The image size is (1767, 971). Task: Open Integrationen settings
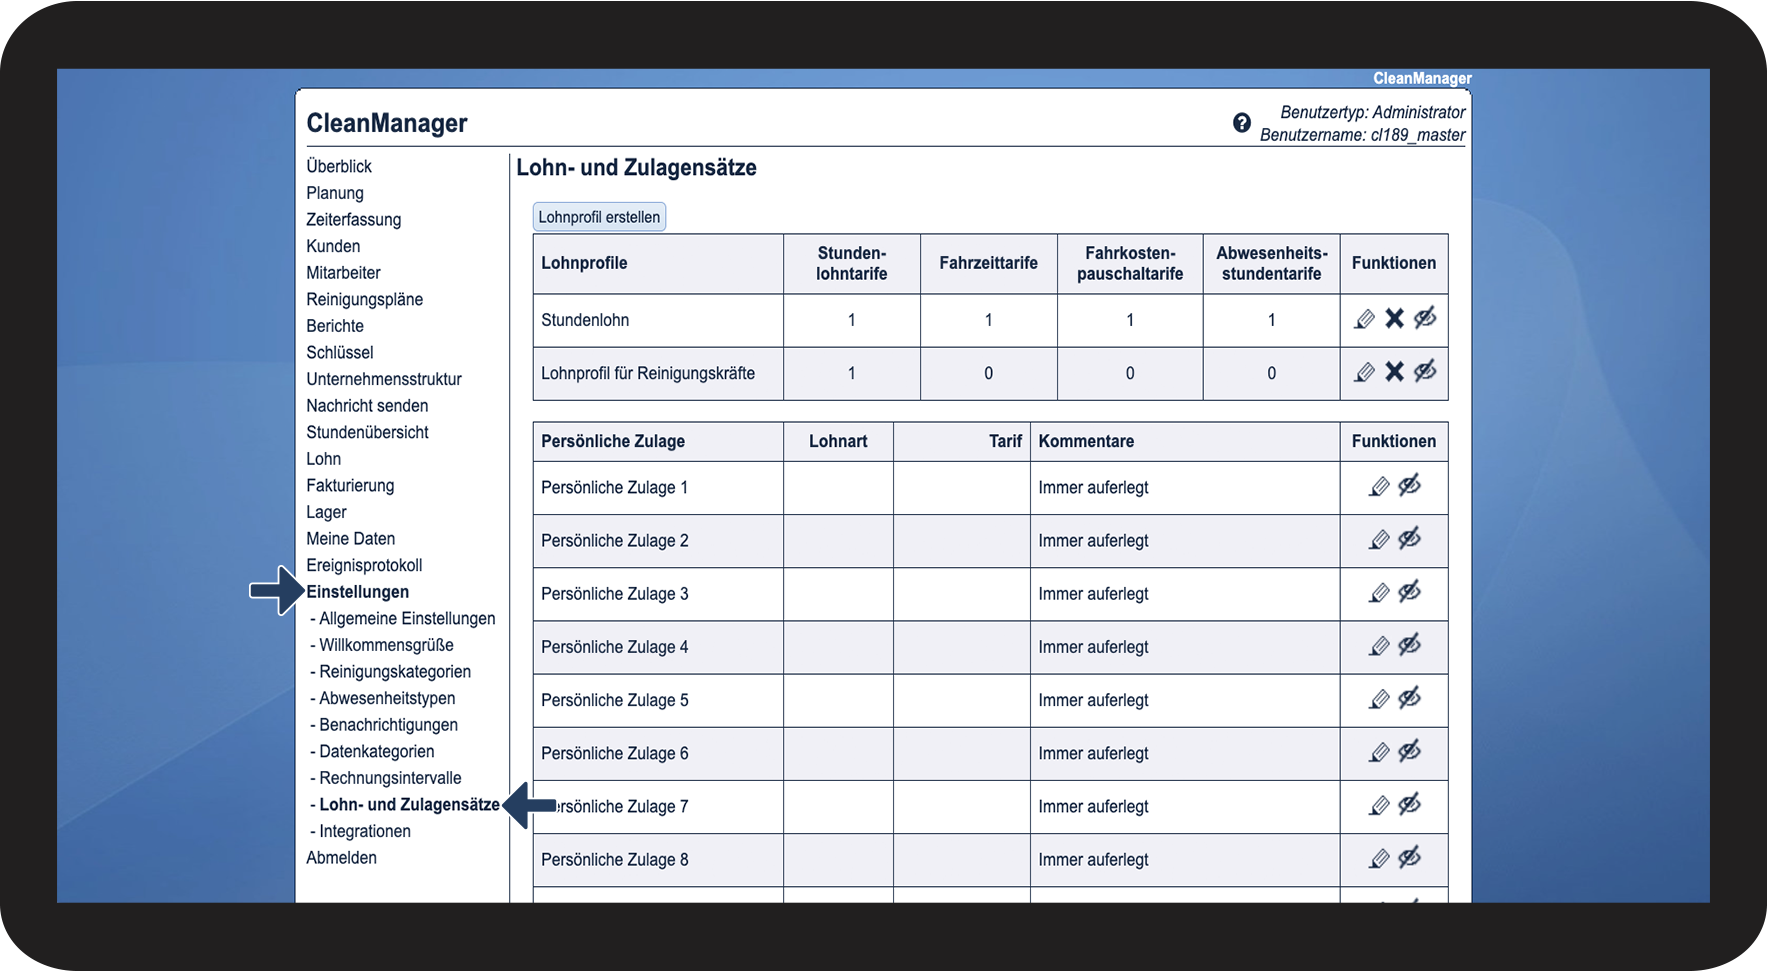tap(365, 831)
